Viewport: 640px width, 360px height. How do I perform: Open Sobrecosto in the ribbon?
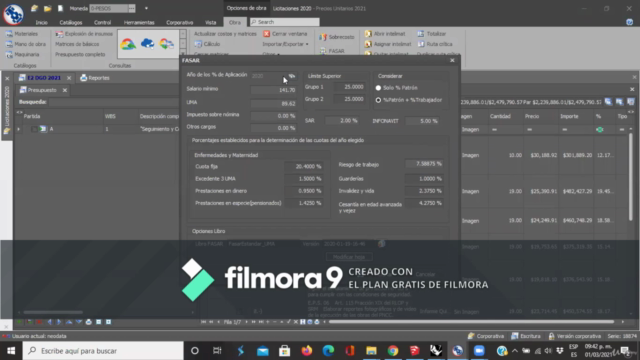click(337, 37)
